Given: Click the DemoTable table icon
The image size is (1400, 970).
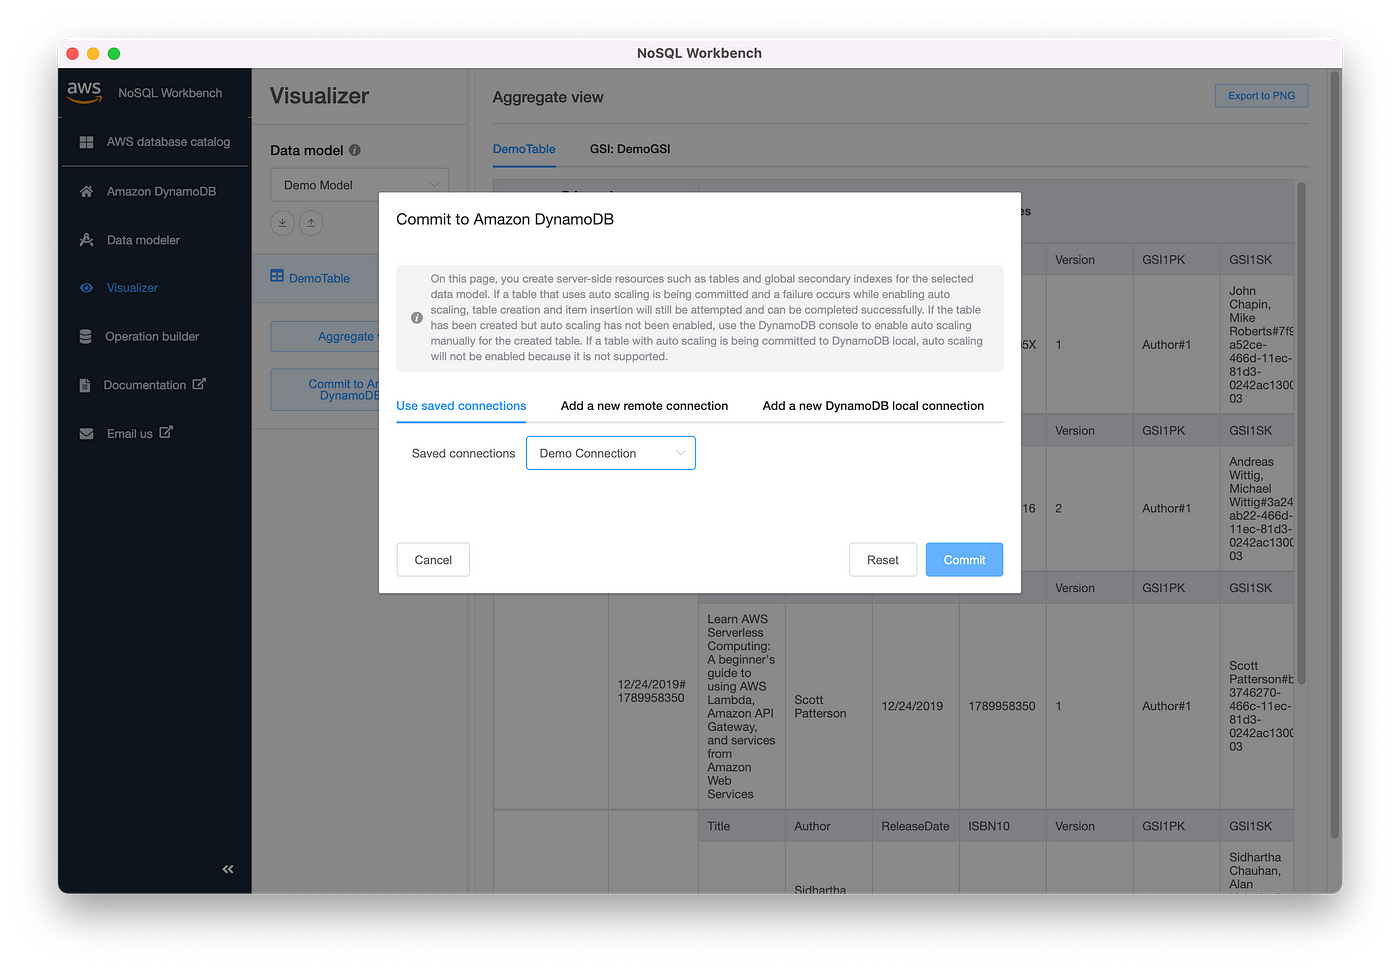Looking at the screenshot, I should tap(277, 277).
